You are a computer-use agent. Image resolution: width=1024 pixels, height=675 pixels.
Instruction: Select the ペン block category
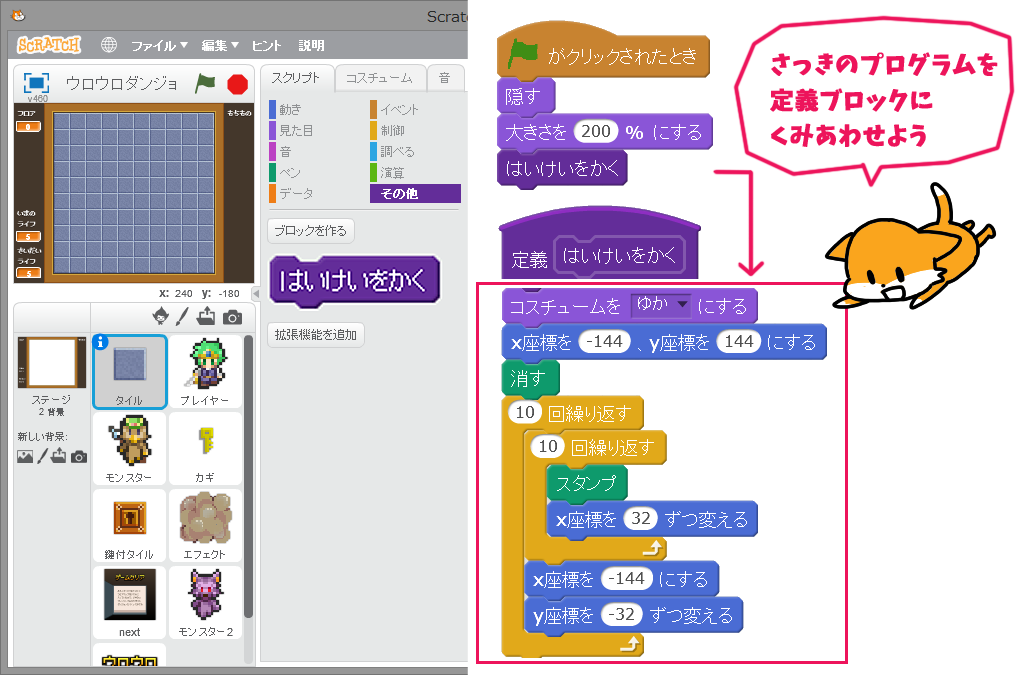[x=285, y=172]
